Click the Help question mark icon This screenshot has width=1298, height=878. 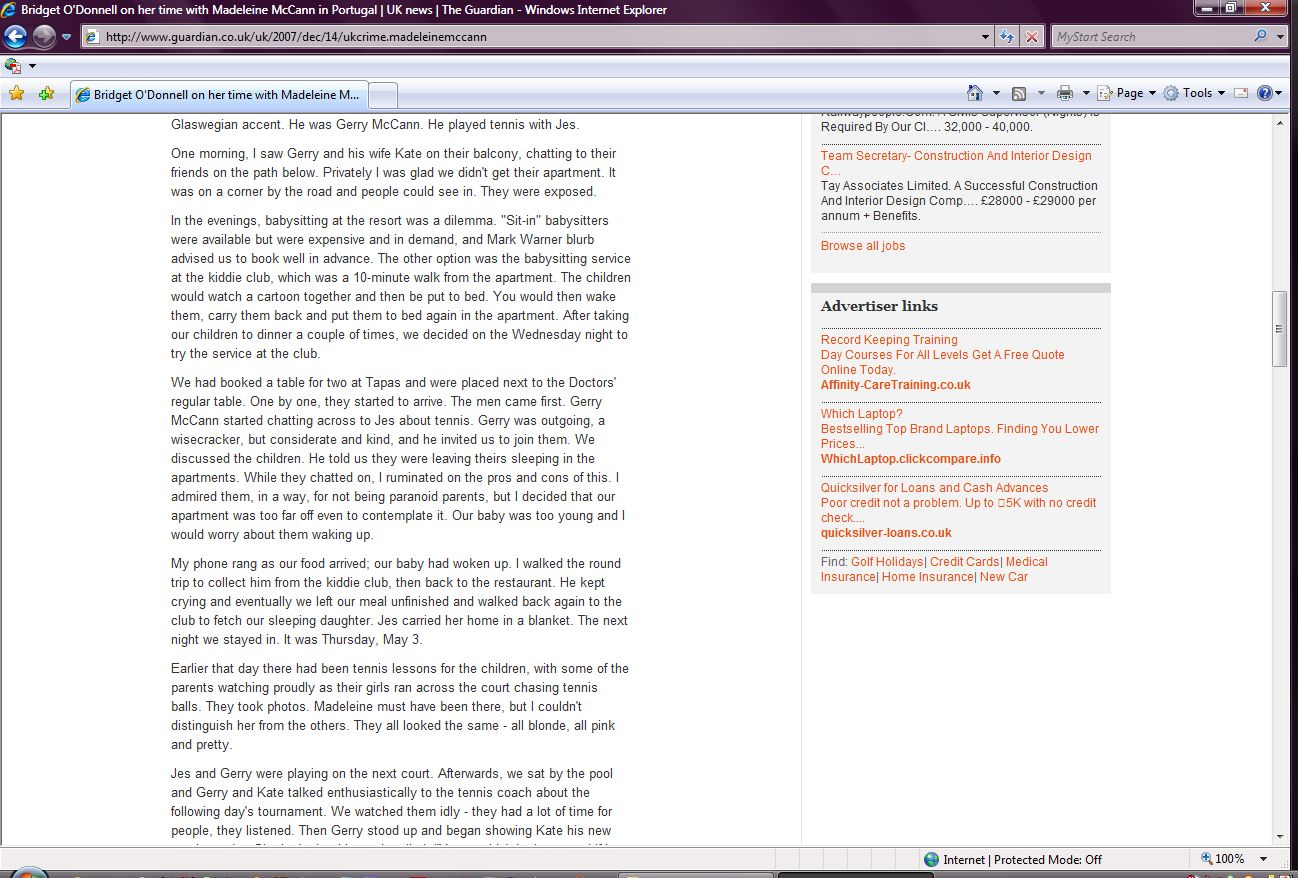(1264, 93)
